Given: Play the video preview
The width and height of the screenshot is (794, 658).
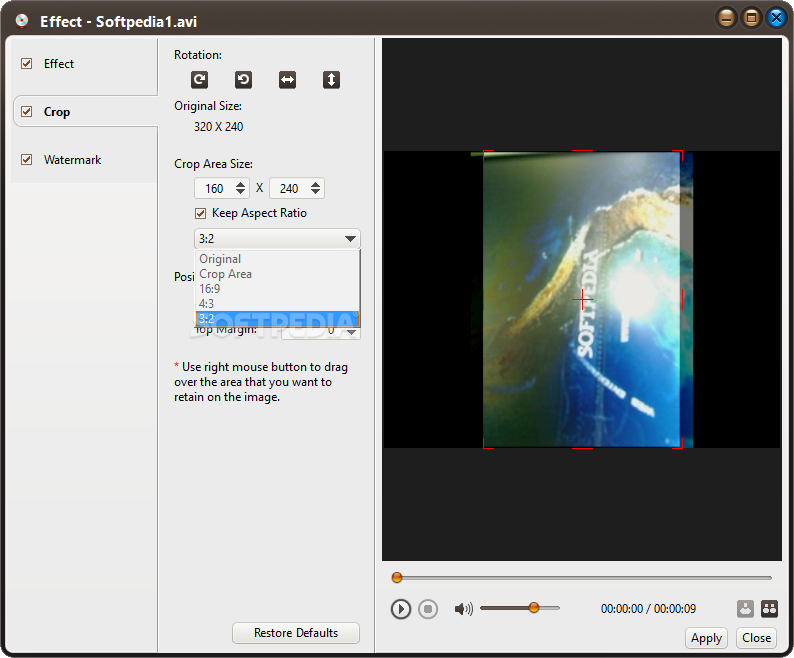Looking at the screenshot, I should (401, 608).
